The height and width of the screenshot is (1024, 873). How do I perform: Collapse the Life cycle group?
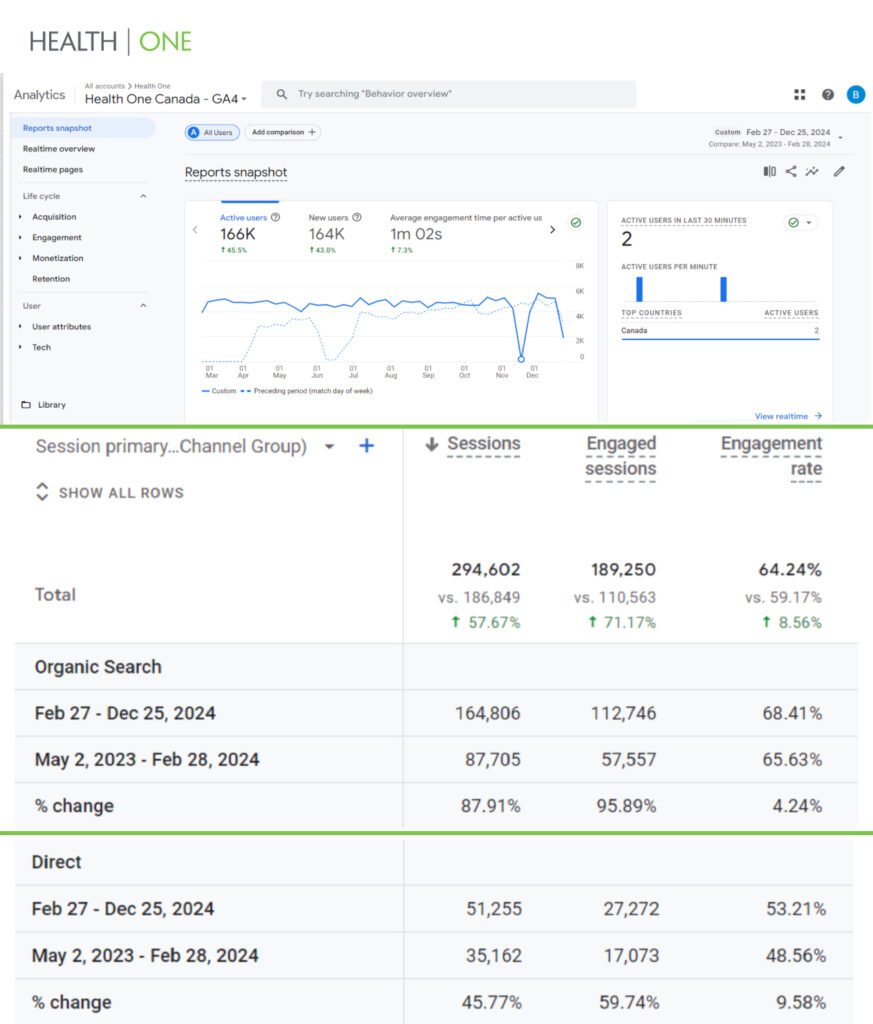(x=142, y=196)
